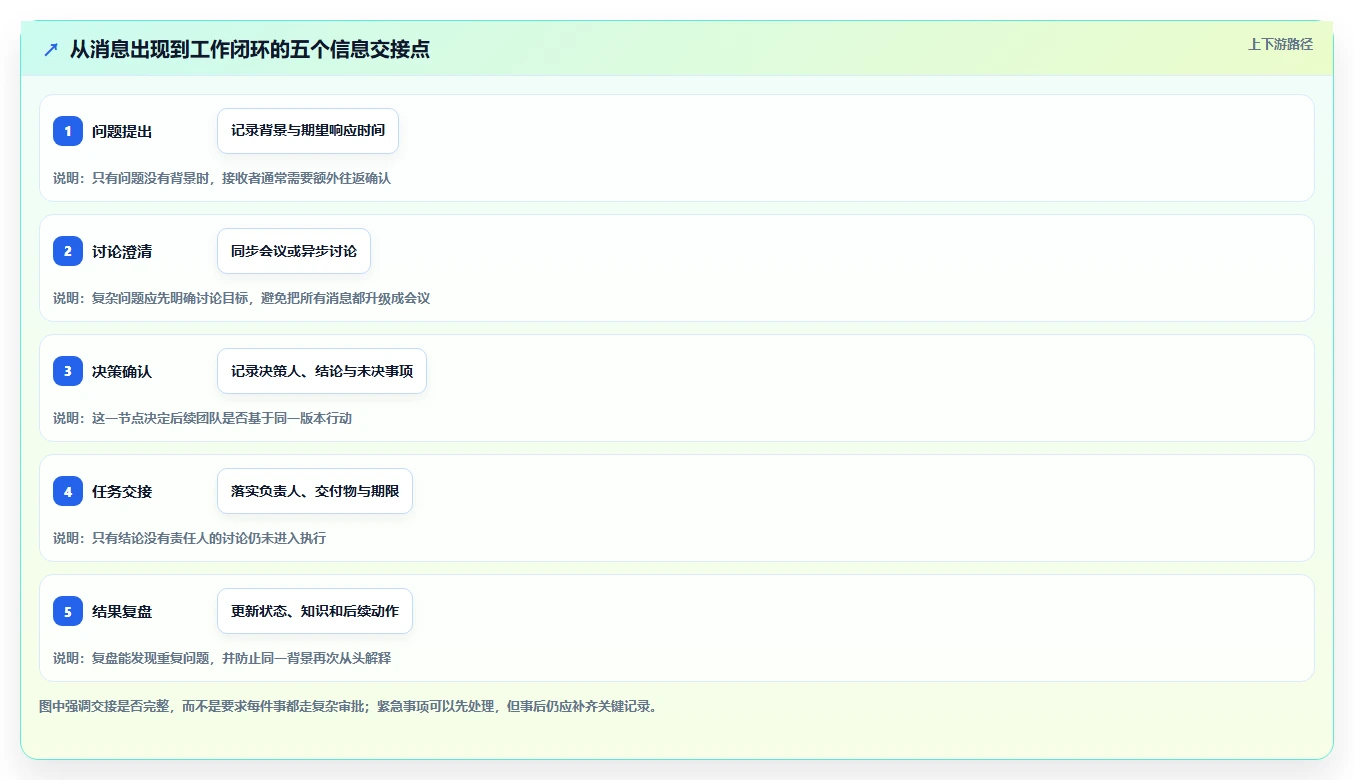Click the note 复盘能发现重复问题
Screen dimensions: 1354x780
tap(151, 658)
